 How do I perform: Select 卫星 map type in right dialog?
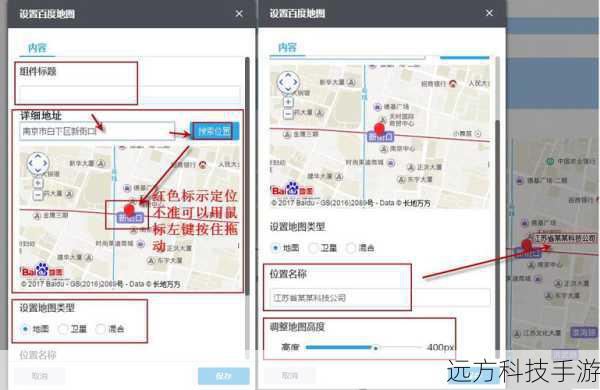(x=313, y=248)
